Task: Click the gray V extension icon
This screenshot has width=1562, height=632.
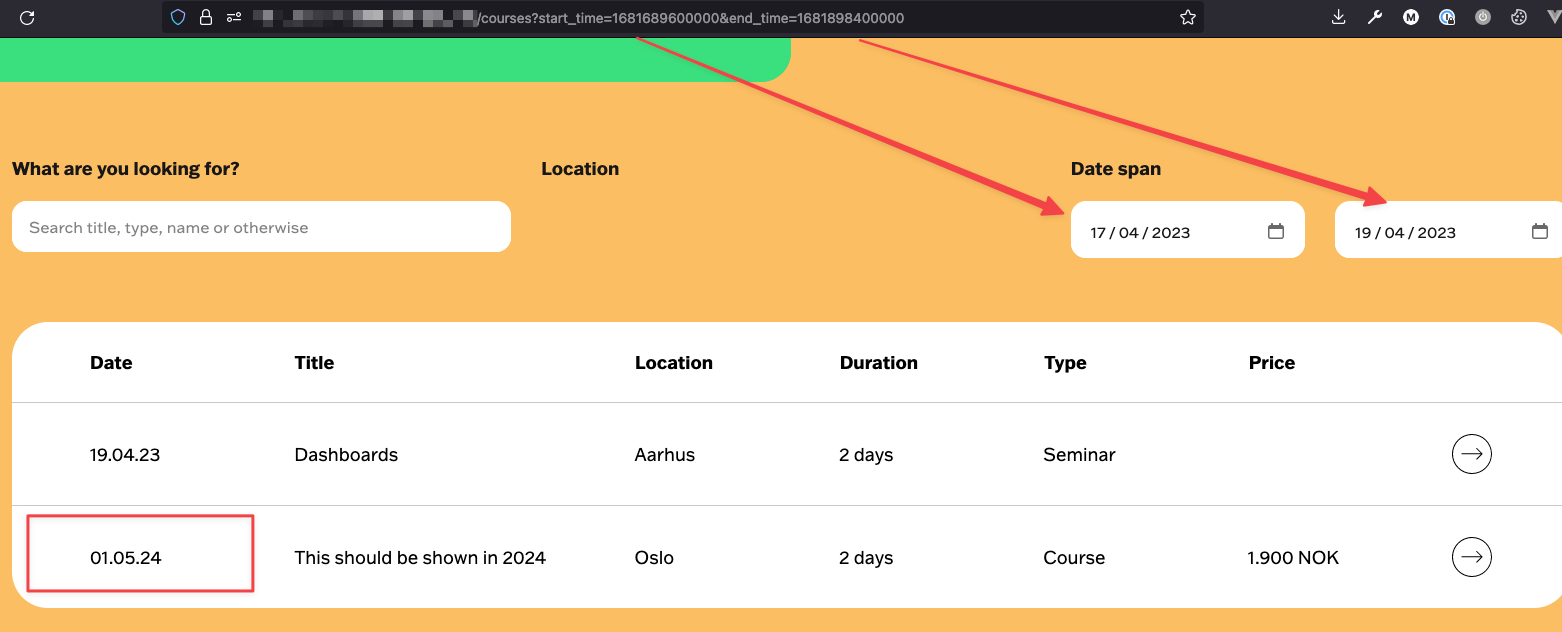Action: [x=1555, y=17]
